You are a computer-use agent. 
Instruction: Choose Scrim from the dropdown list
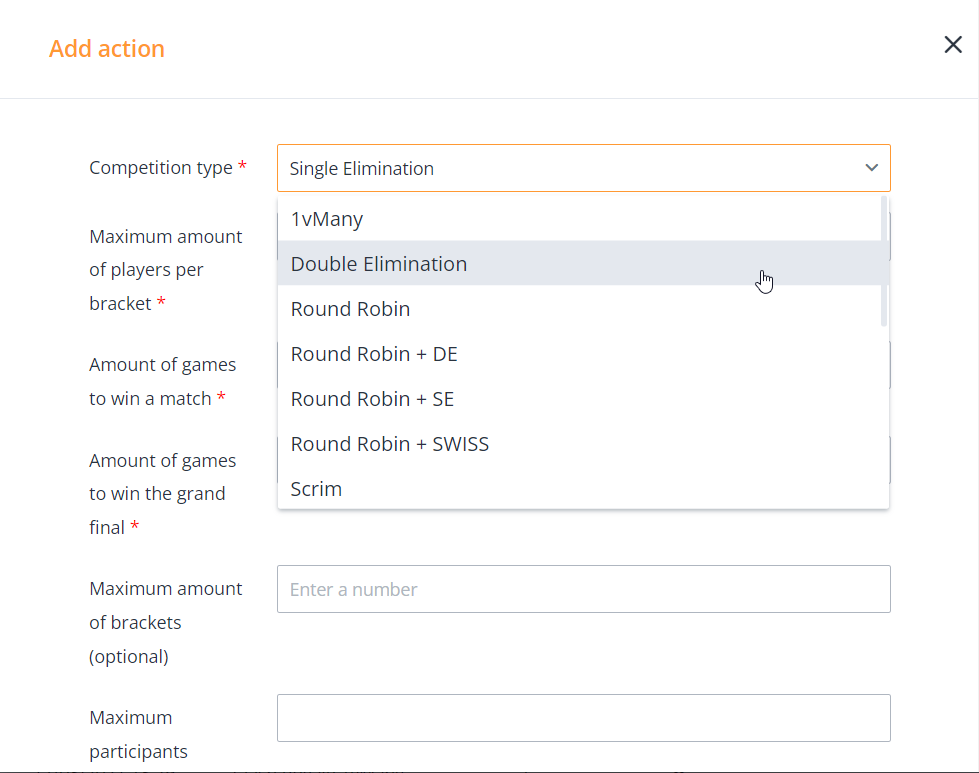316,489
